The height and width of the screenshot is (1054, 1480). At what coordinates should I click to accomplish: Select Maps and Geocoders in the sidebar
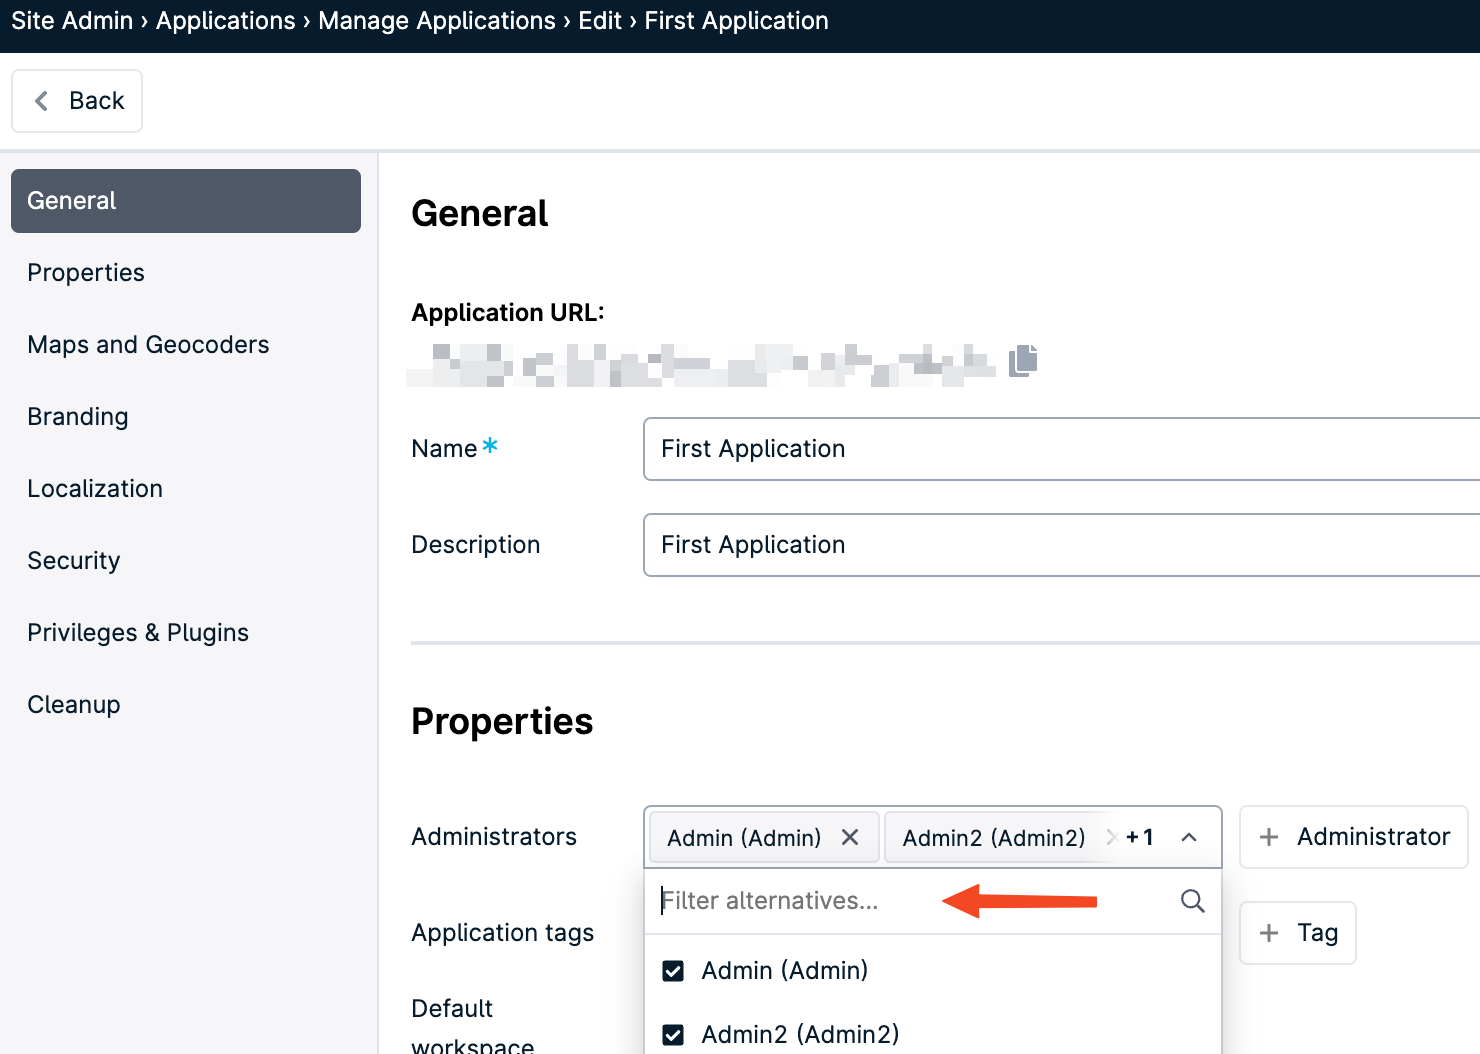coord(148,344)
